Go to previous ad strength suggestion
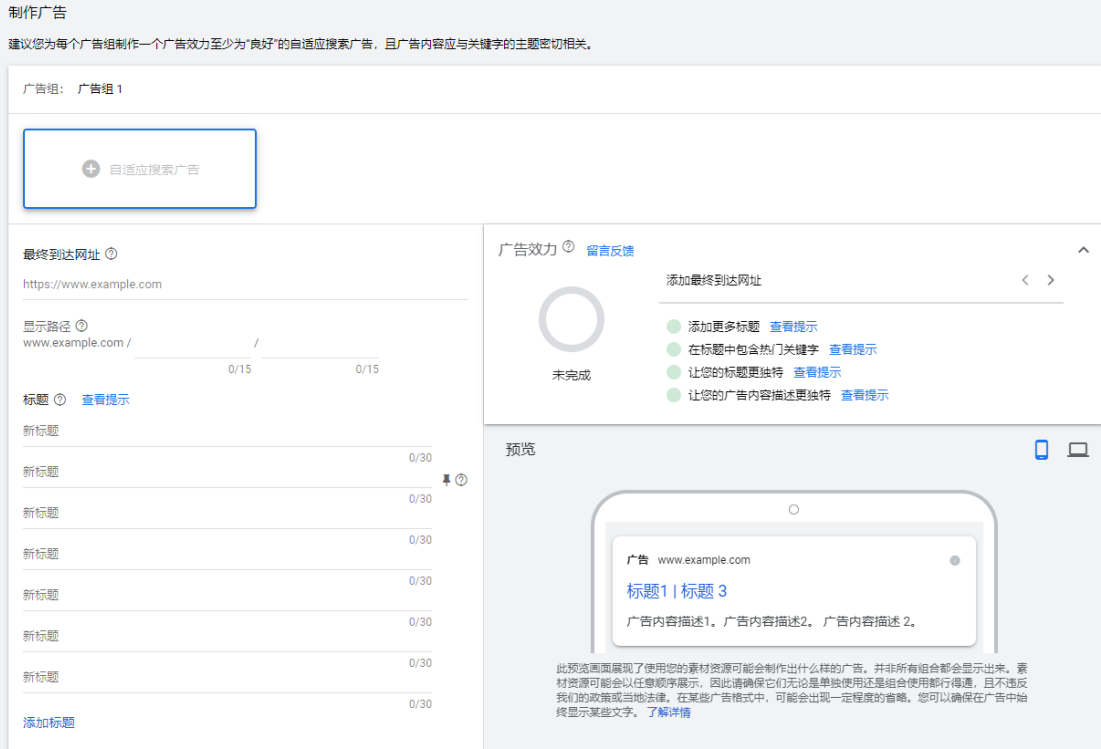This screenshot has width=1101, height=749. pos(1025,280)
